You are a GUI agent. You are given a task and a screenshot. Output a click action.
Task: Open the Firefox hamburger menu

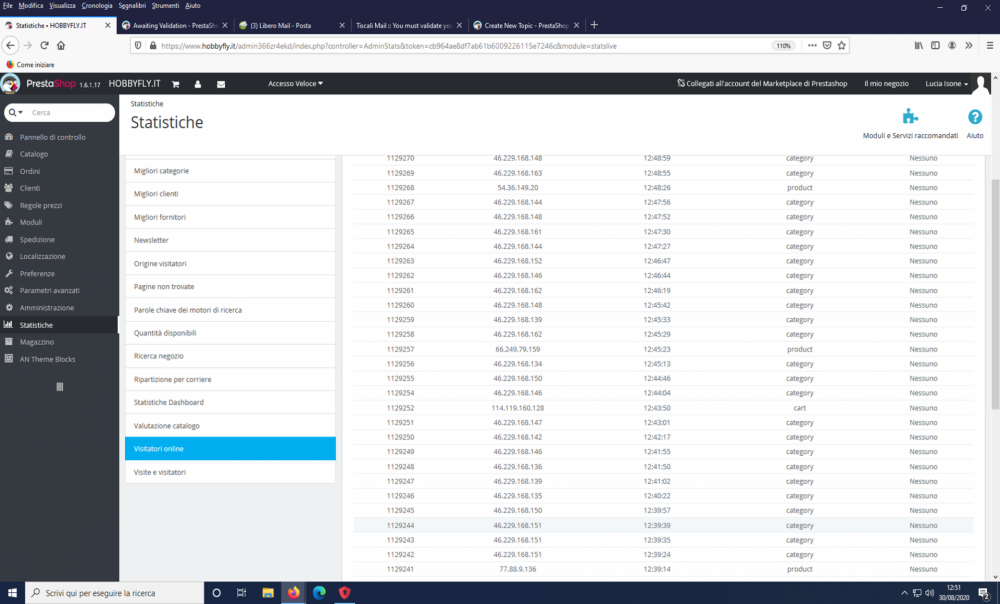click(x=990, y=45)
